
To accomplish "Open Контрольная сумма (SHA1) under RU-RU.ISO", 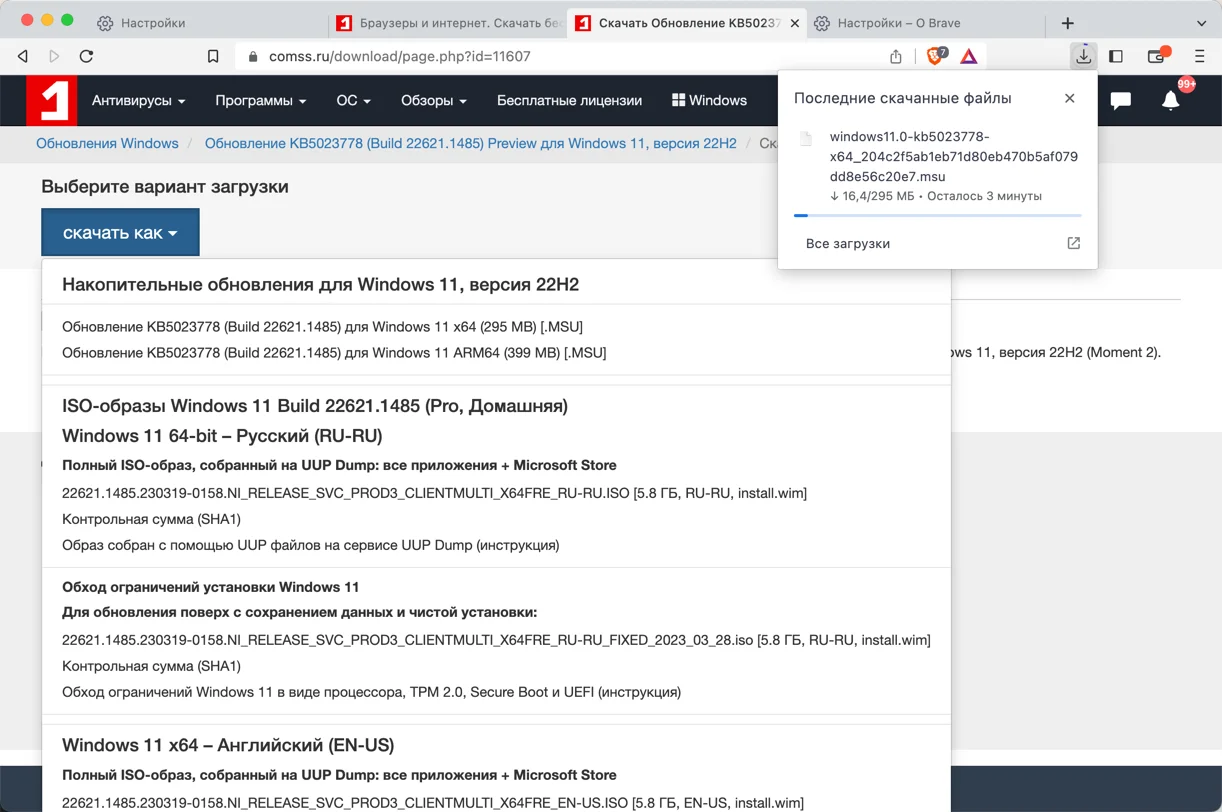I will point(151,519).
